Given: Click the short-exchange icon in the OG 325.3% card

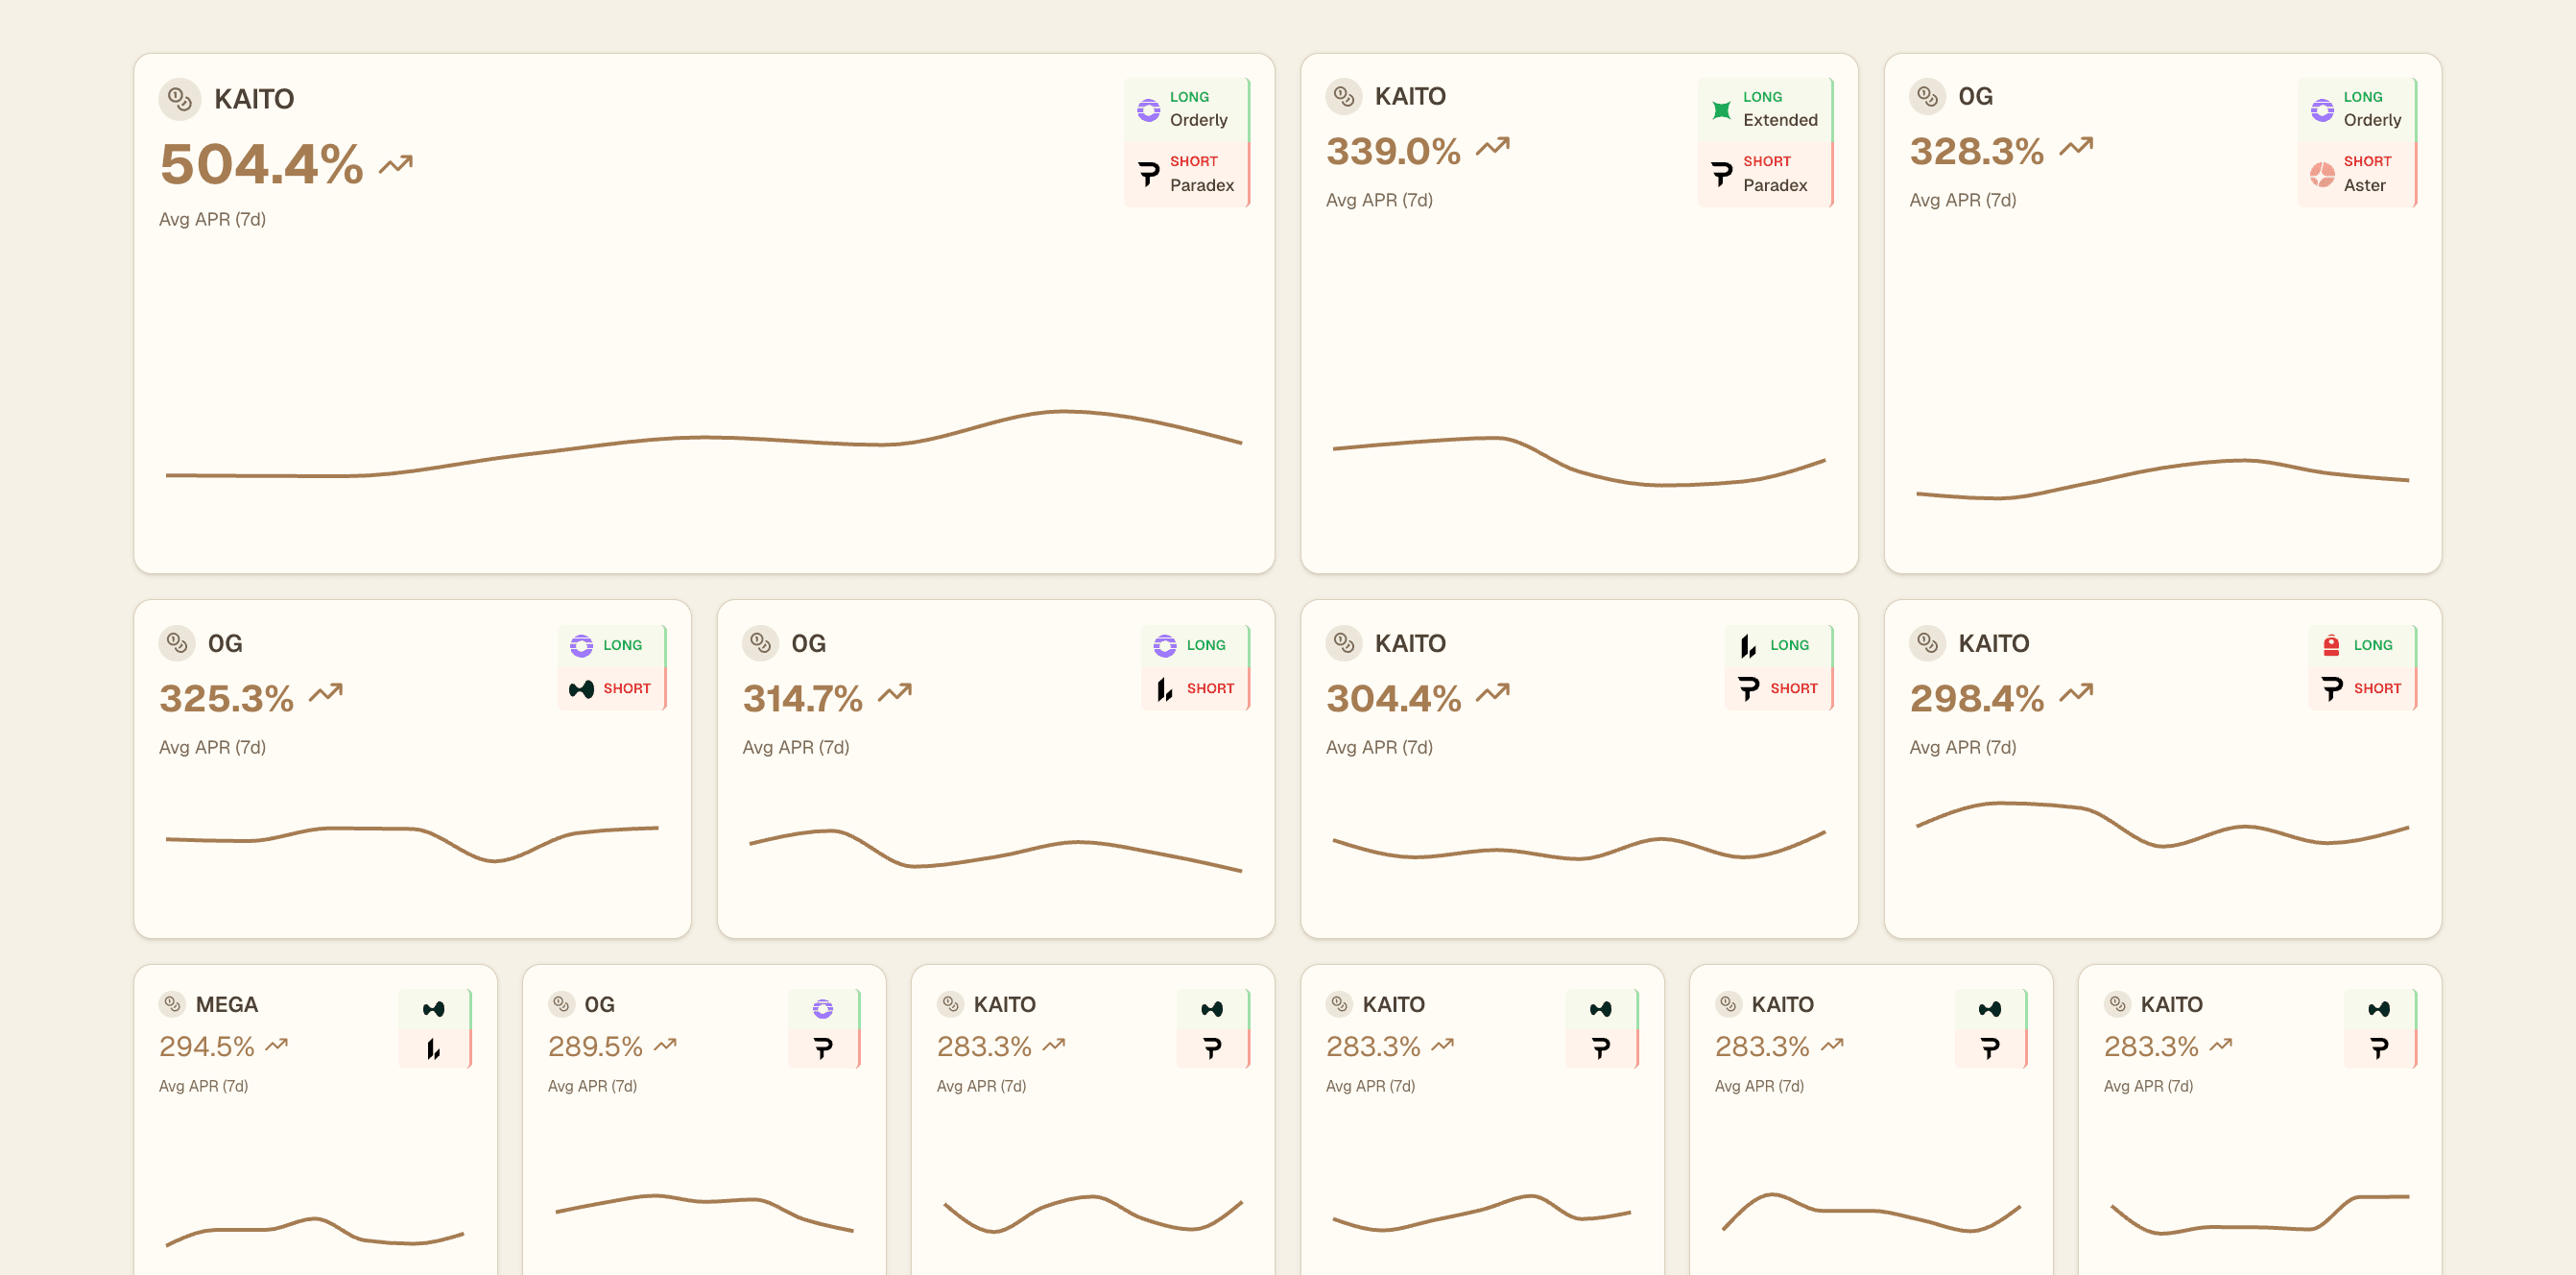Looking at the screenshot, I should [581, 689].
